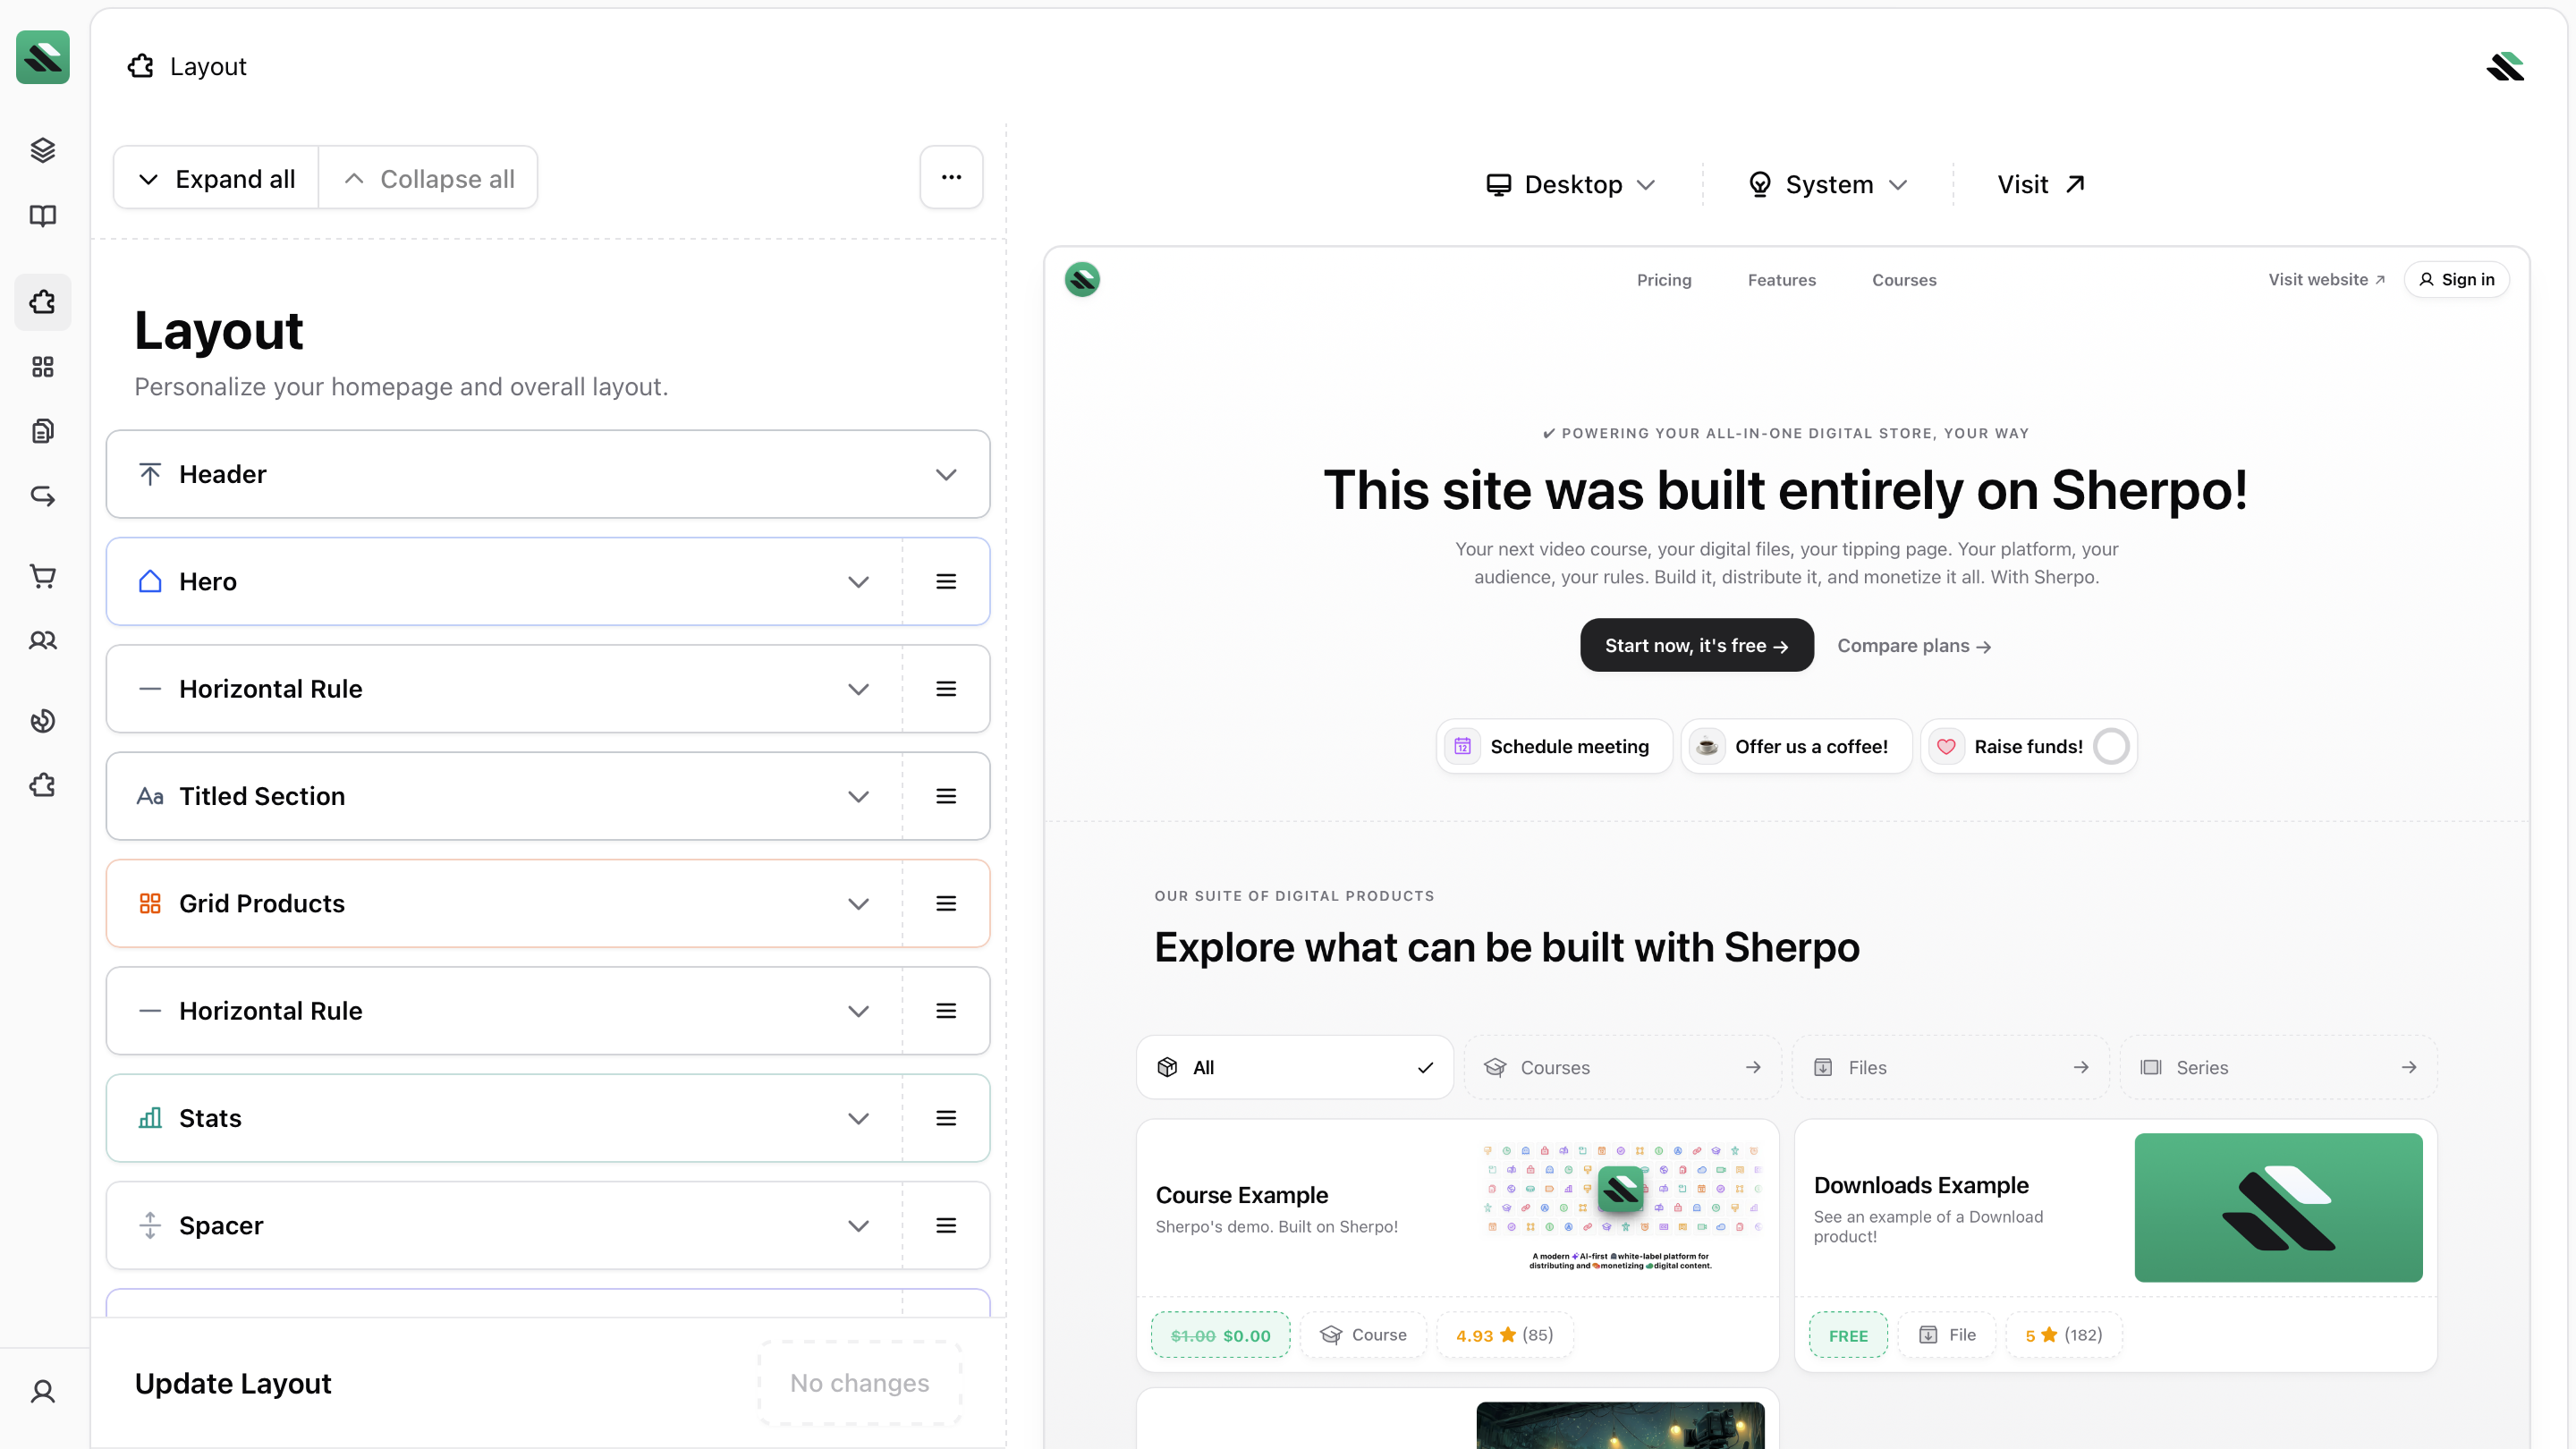Open the layers icon in sidebar
This screenshot has height=1449, width=2576.
pyautogui.click(x=42, y=150)
